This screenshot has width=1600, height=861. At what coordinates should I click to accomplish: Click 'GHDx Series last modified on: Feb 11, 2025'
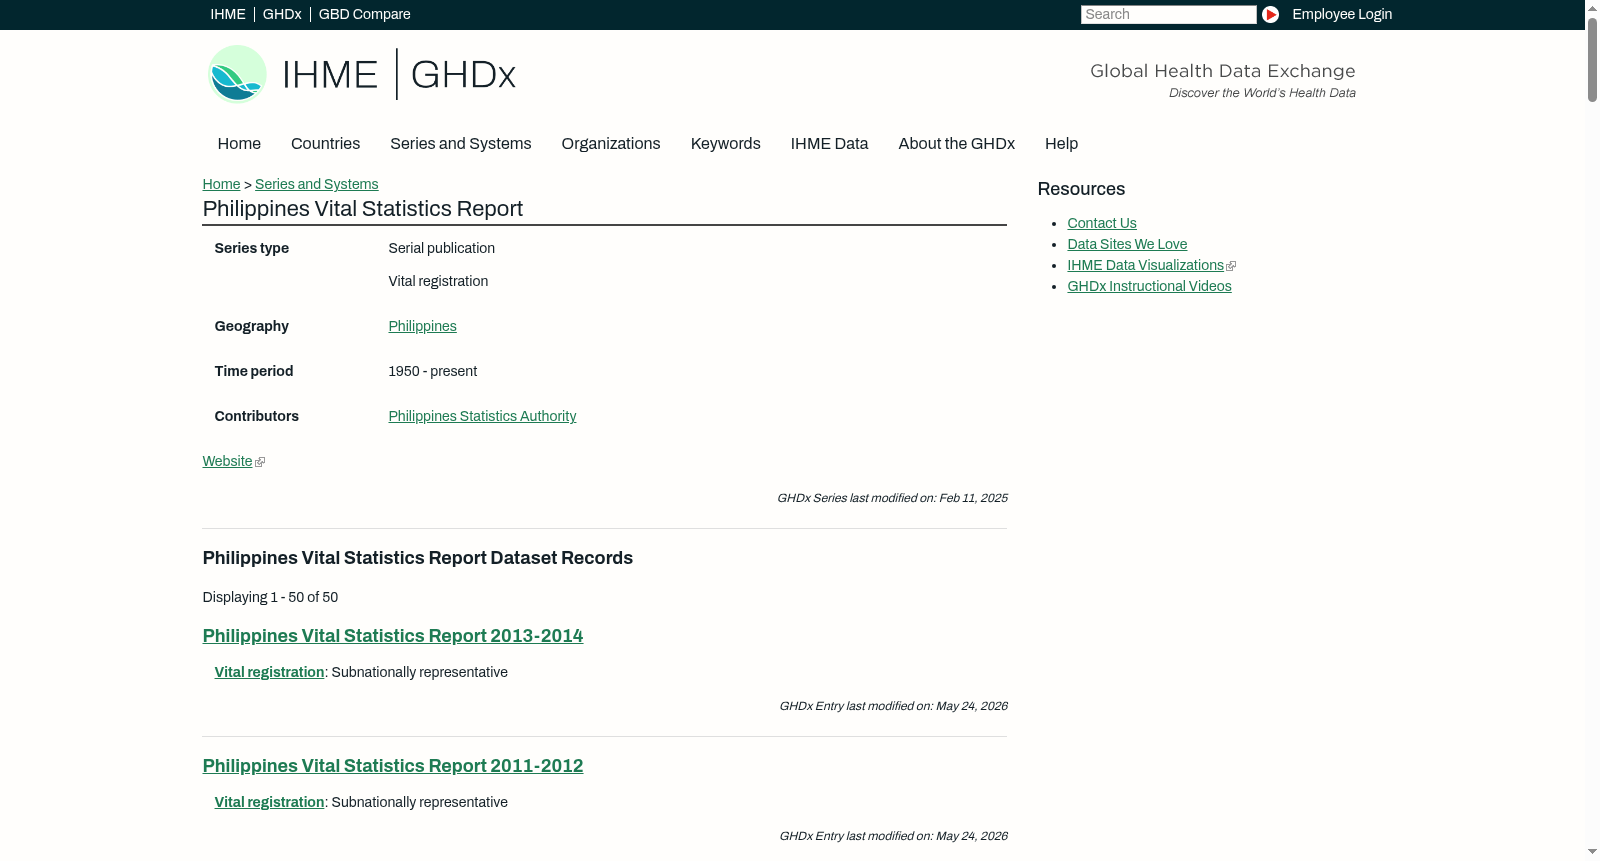[892, 498]
